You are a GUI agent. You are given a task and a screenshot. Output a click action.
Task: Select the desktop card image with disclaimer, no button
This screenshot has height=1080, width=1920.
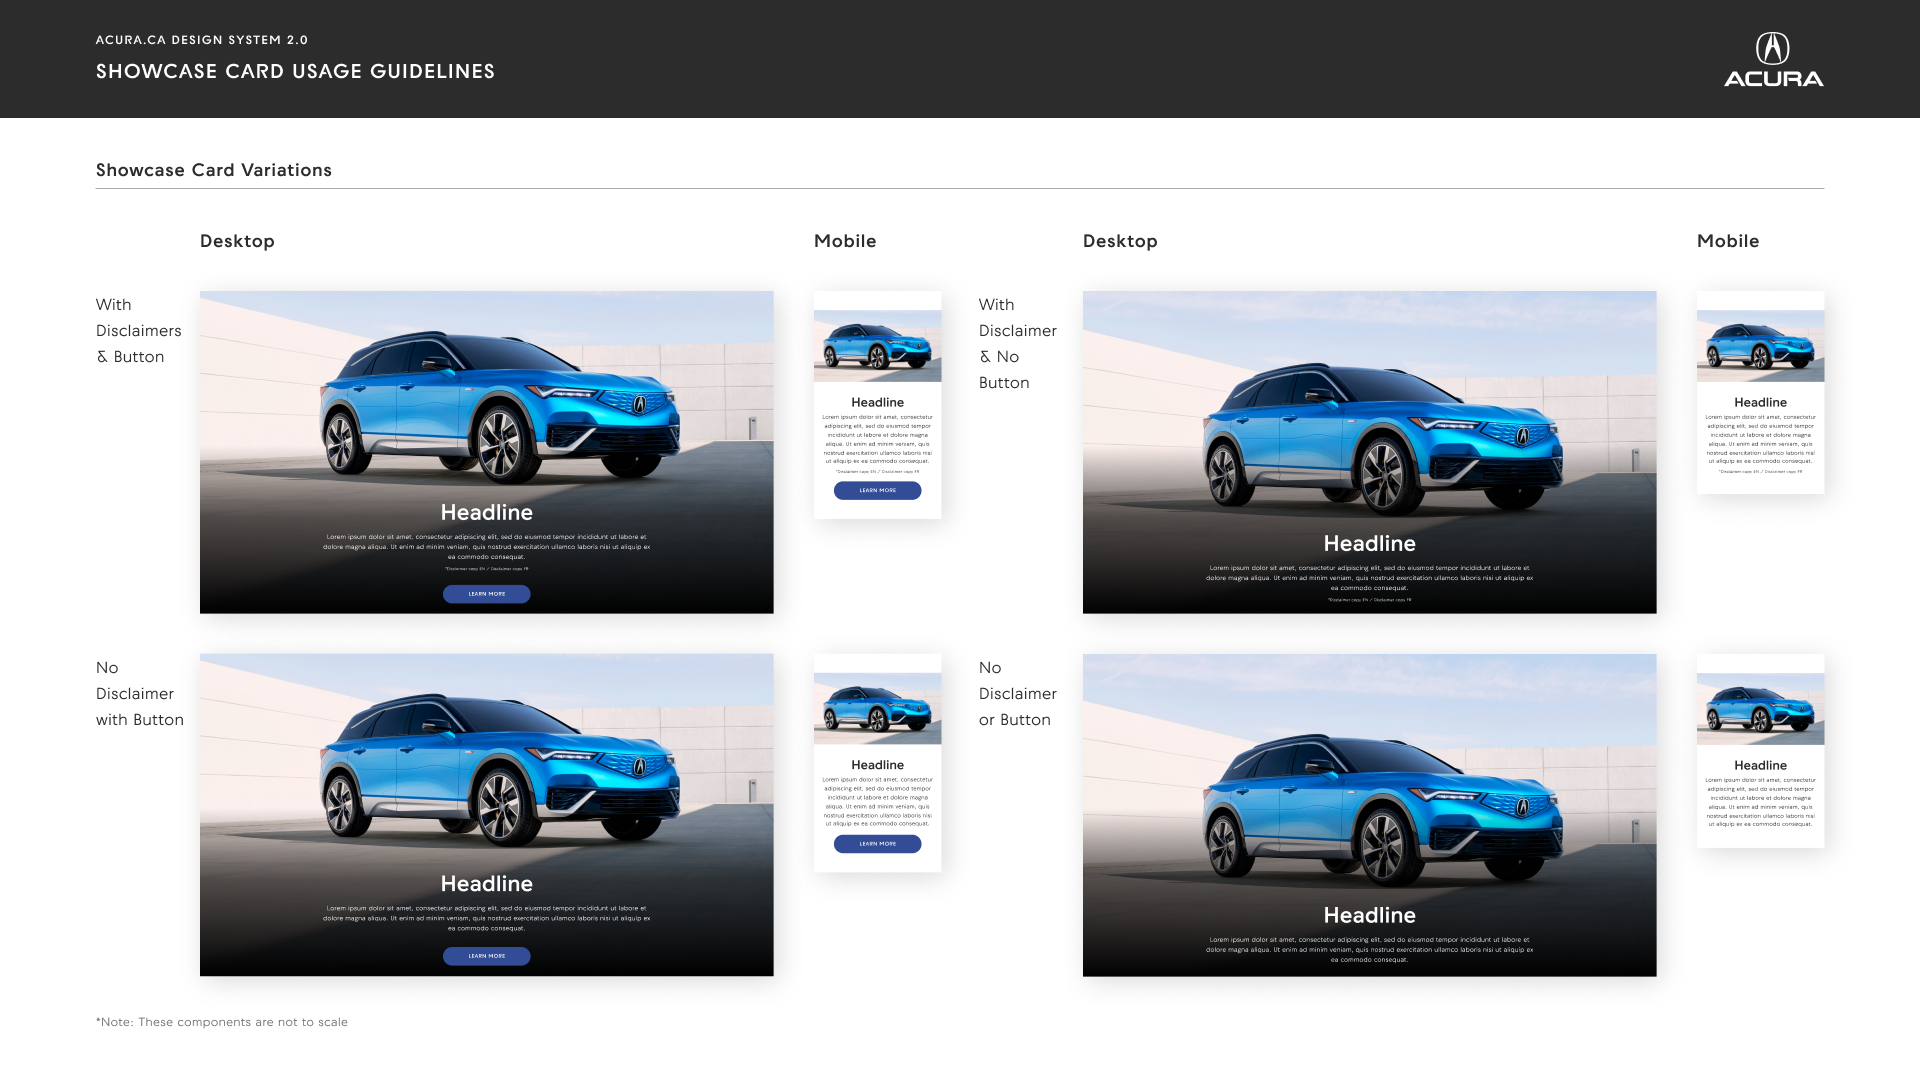tap(1370, 452)
